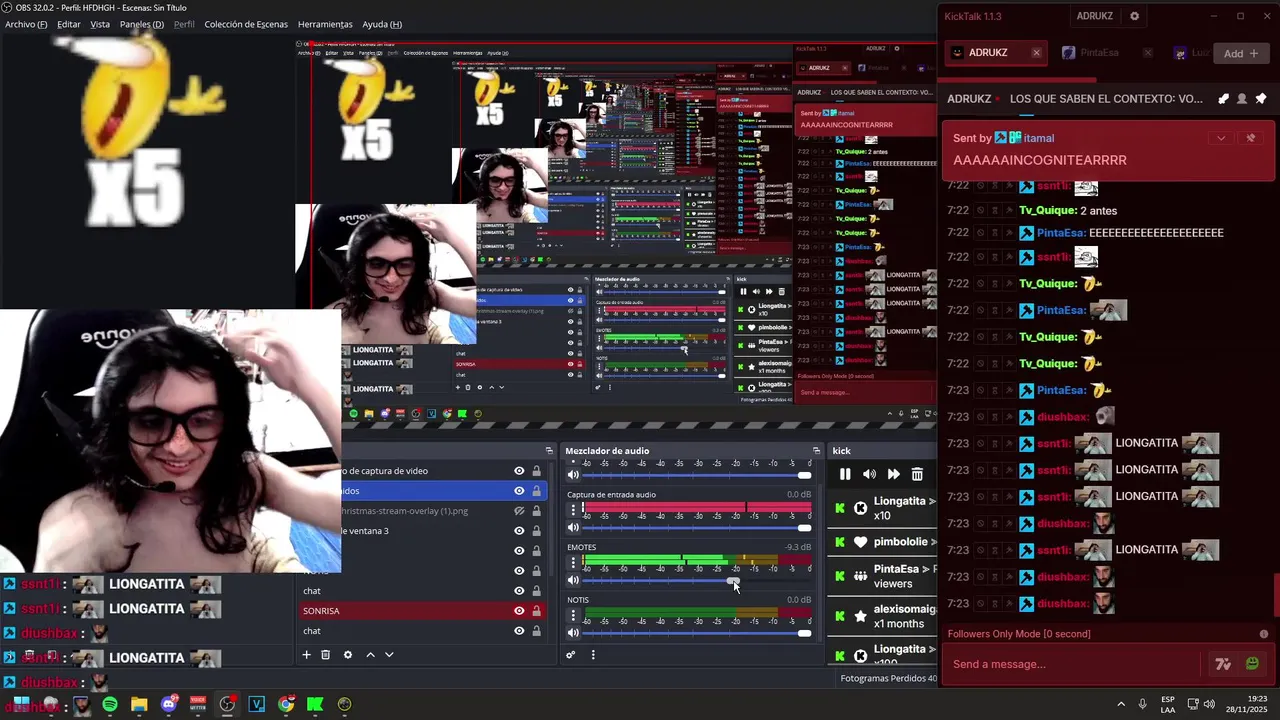1280x720 pixels.
Task: Open the Archivo menu
Action: pos(26,24)
